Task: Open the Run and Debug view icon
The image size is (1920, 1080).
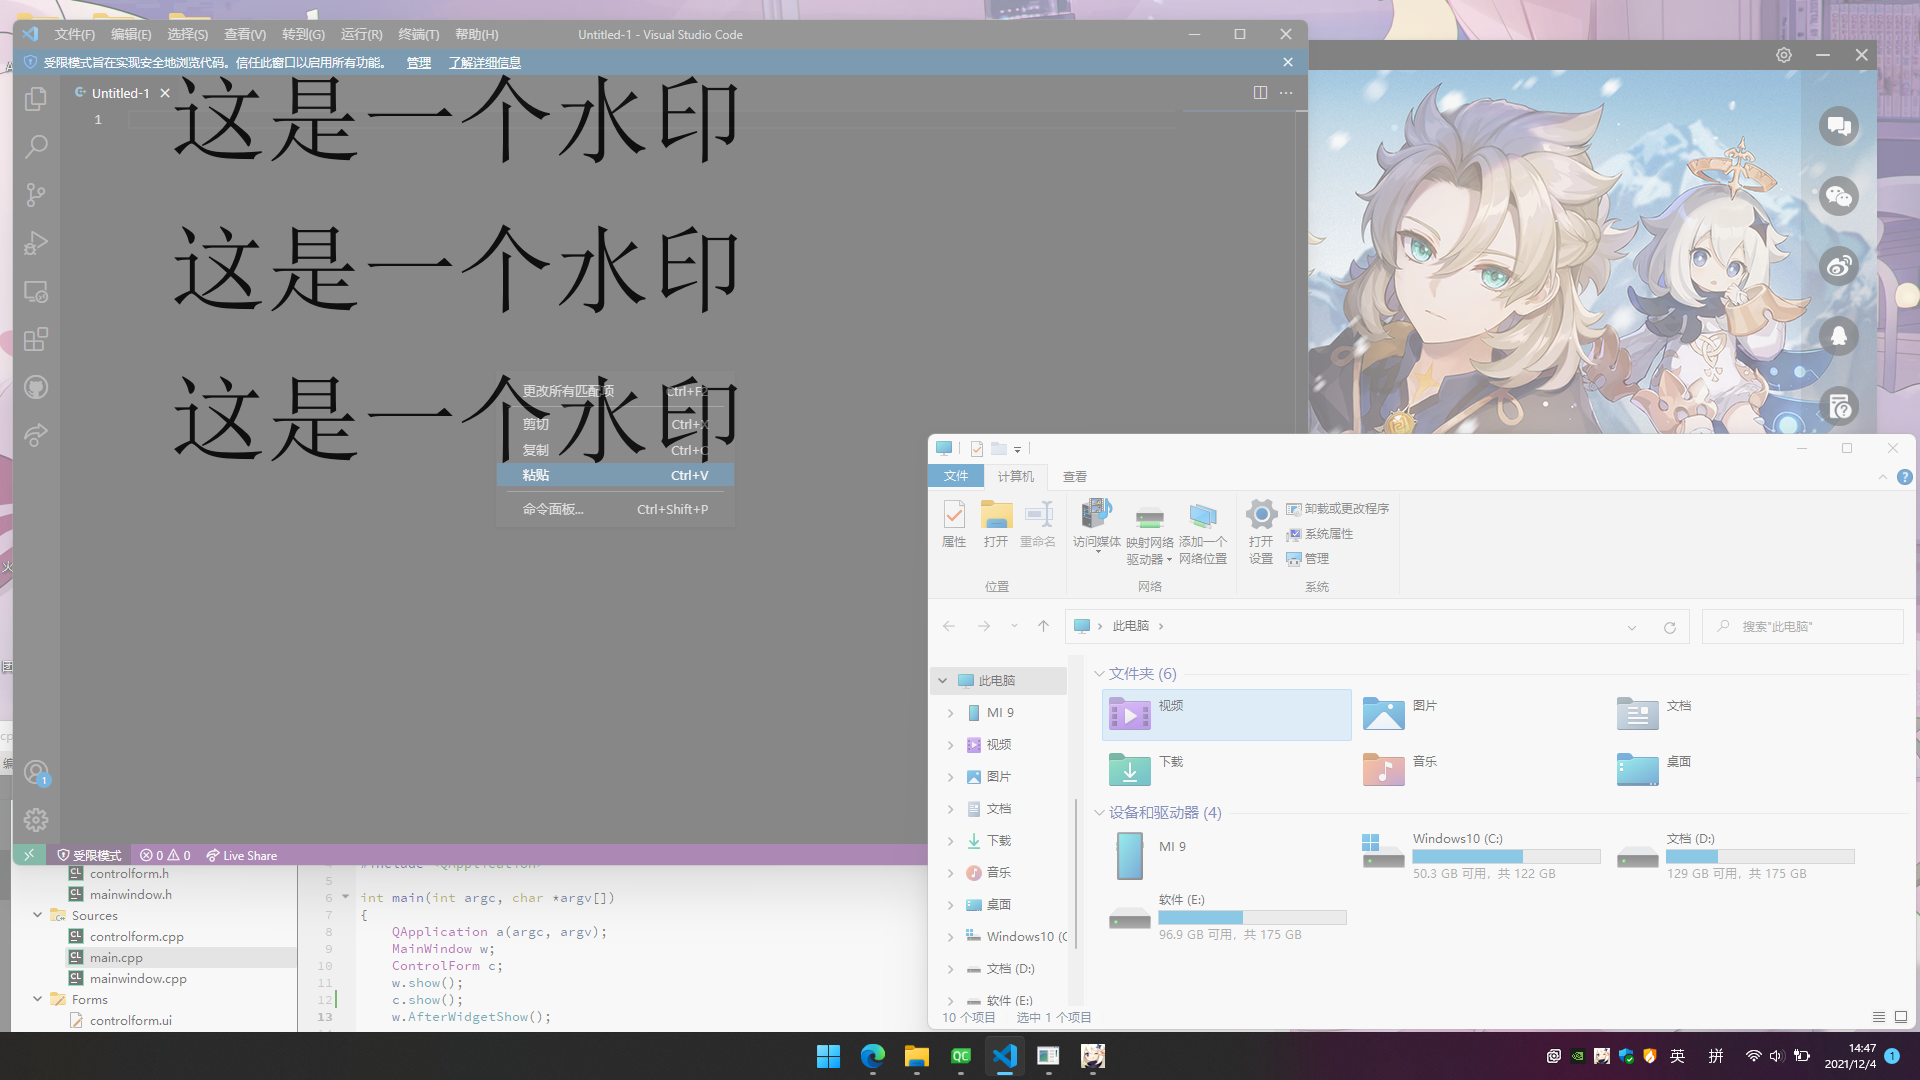Action: click(x=36, y=243)
